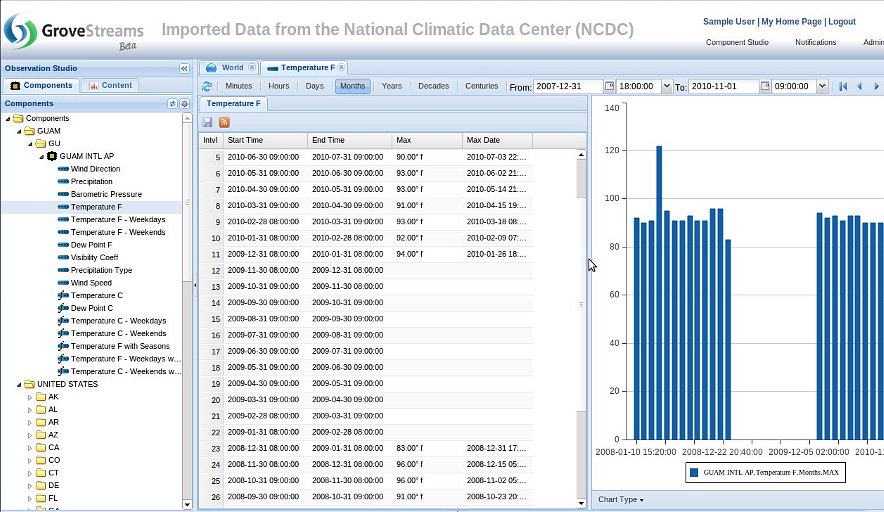Click the To date input field

point(723,87)
